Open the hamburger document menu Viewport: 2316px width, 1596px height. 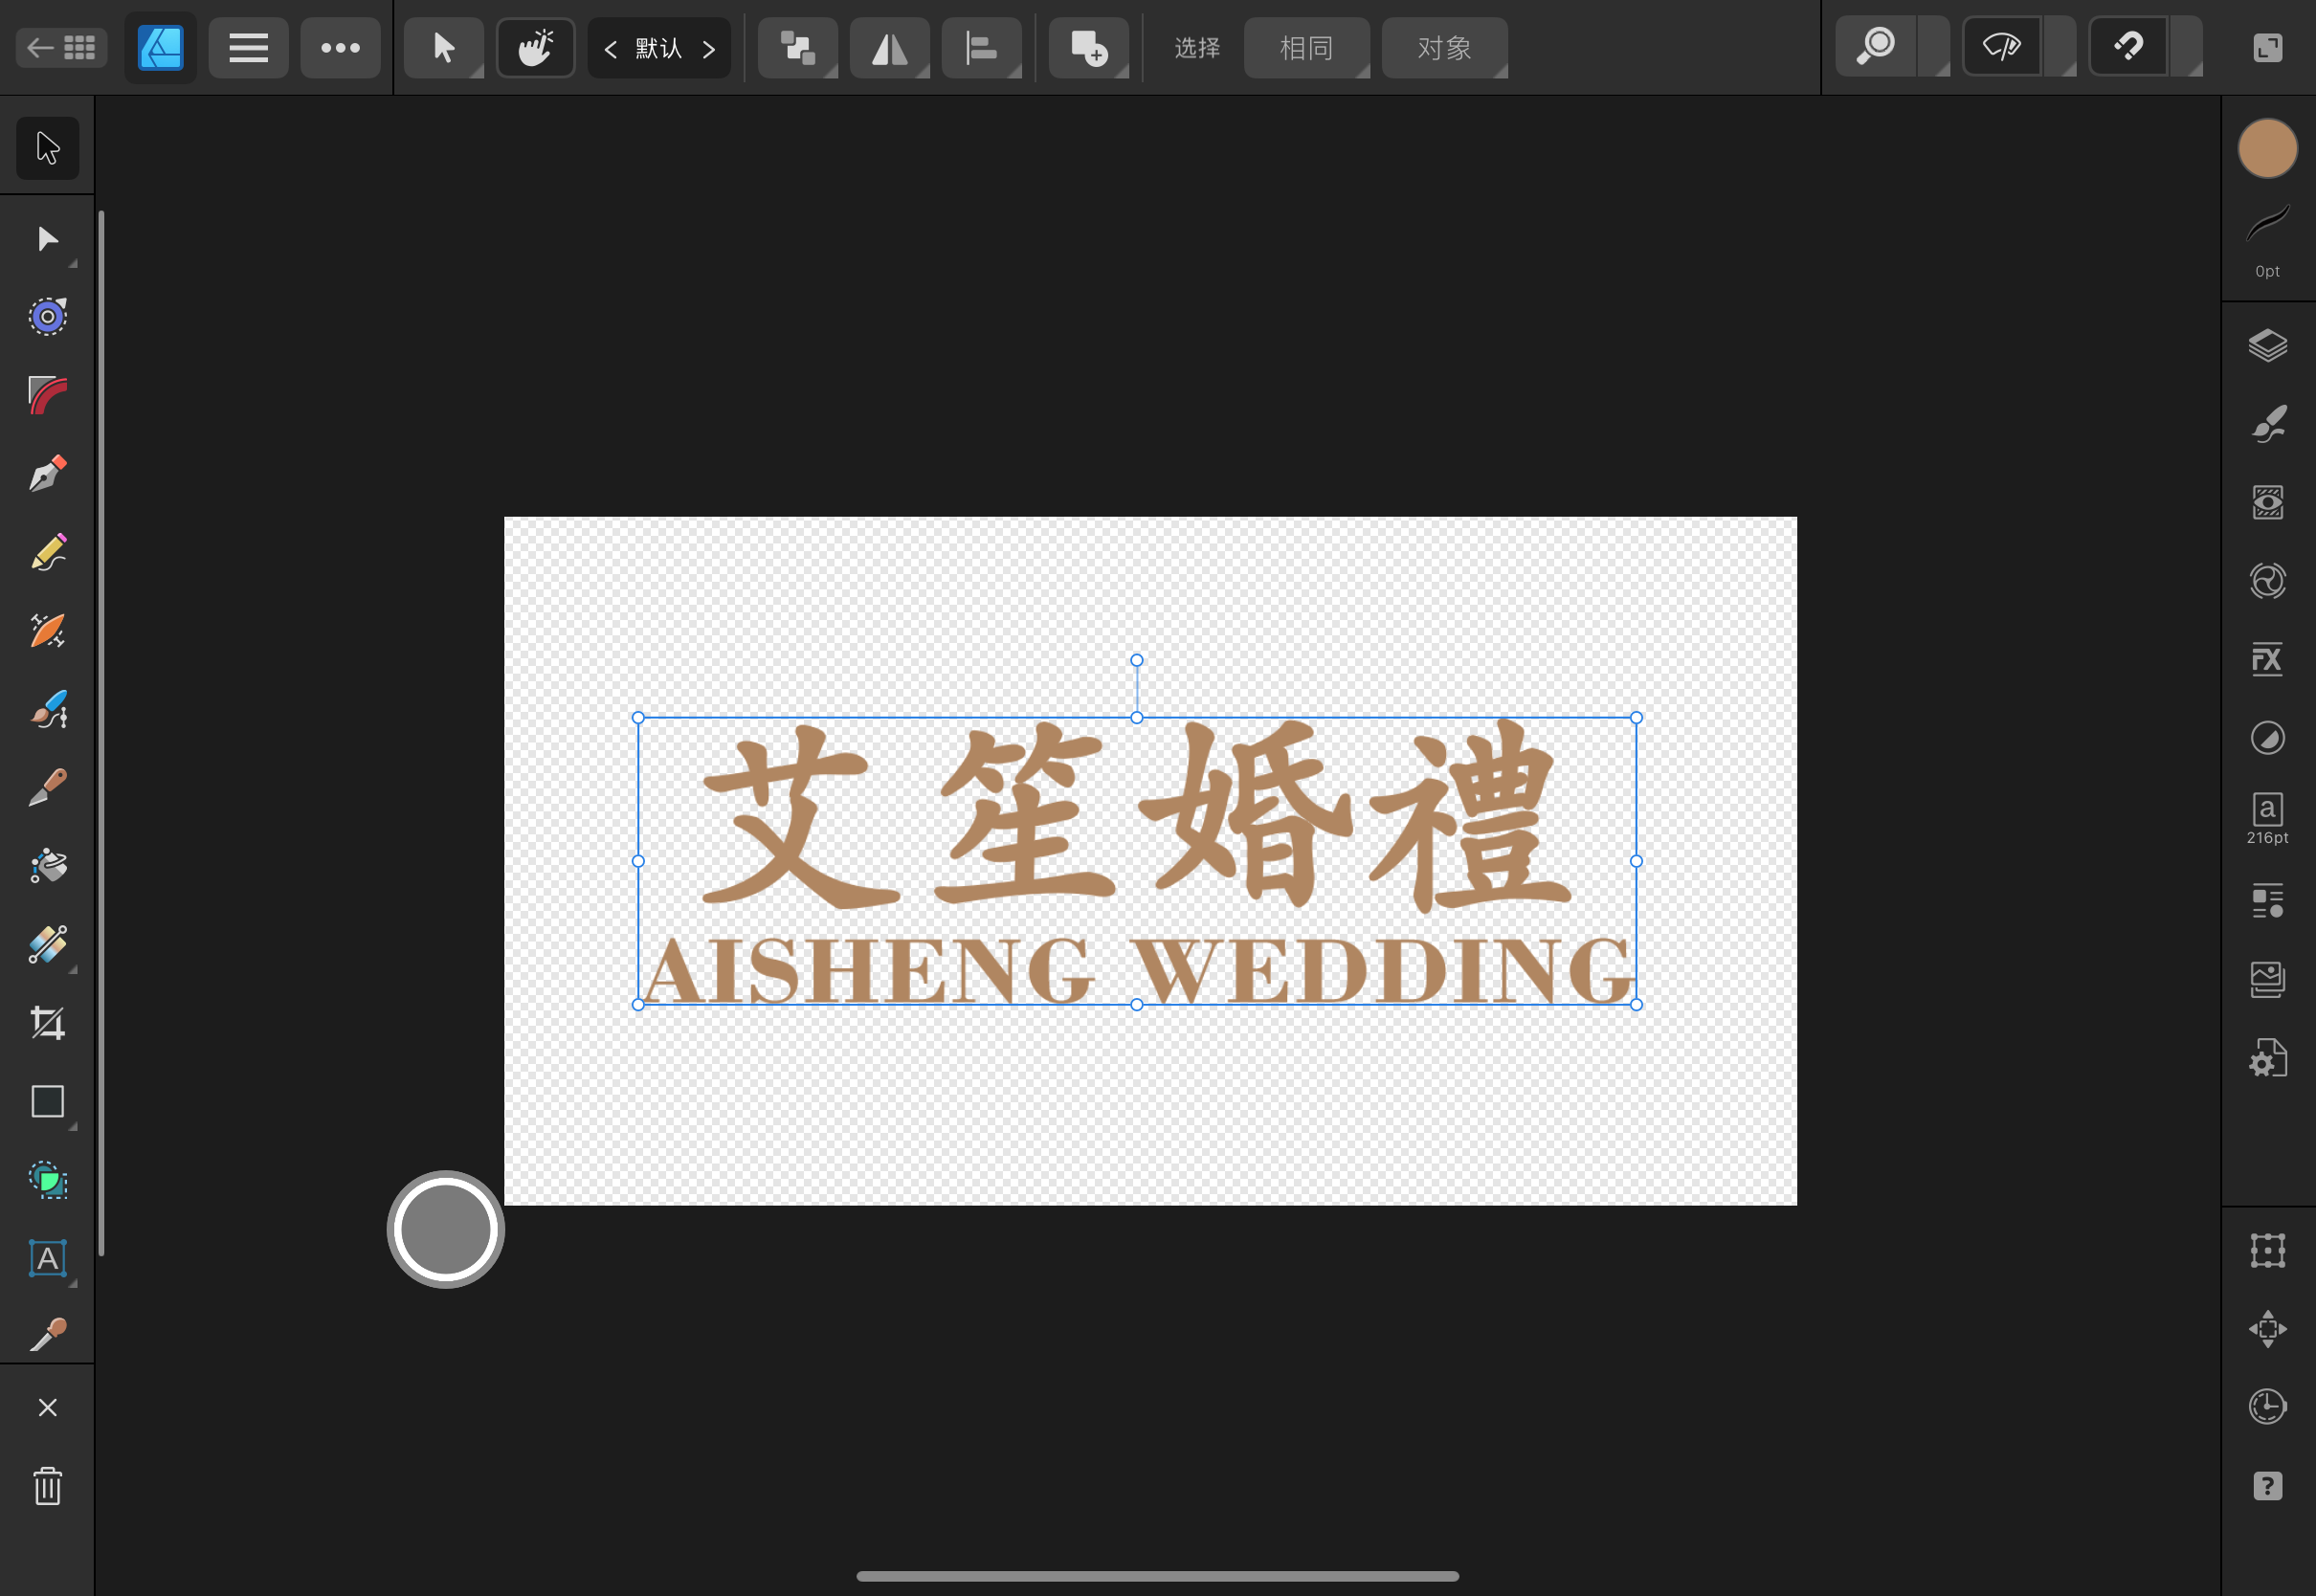click(248, 47)
